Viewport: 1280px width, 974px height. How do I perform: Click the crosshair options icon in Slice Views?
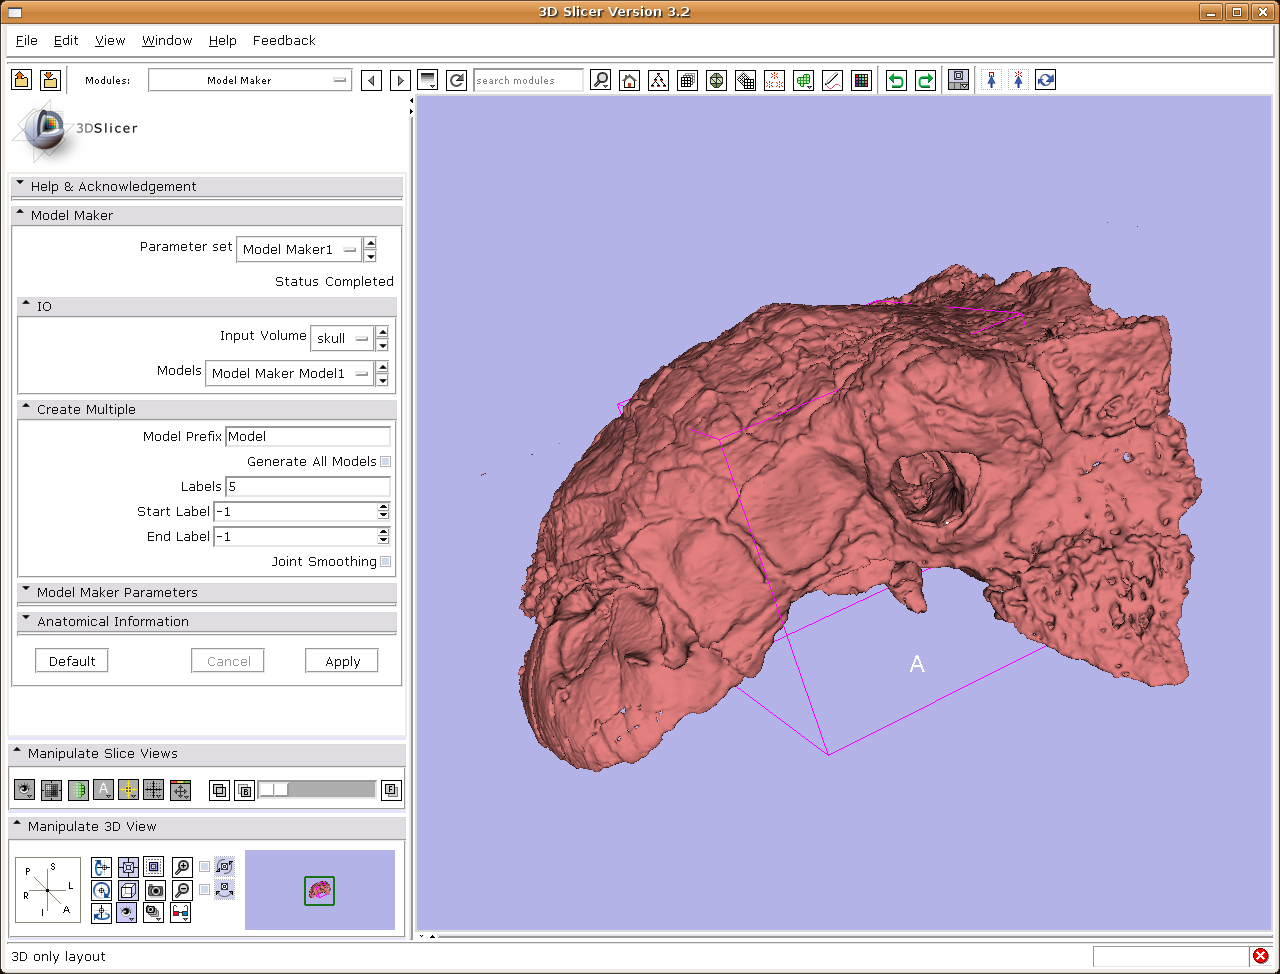(x=128, y=790)
